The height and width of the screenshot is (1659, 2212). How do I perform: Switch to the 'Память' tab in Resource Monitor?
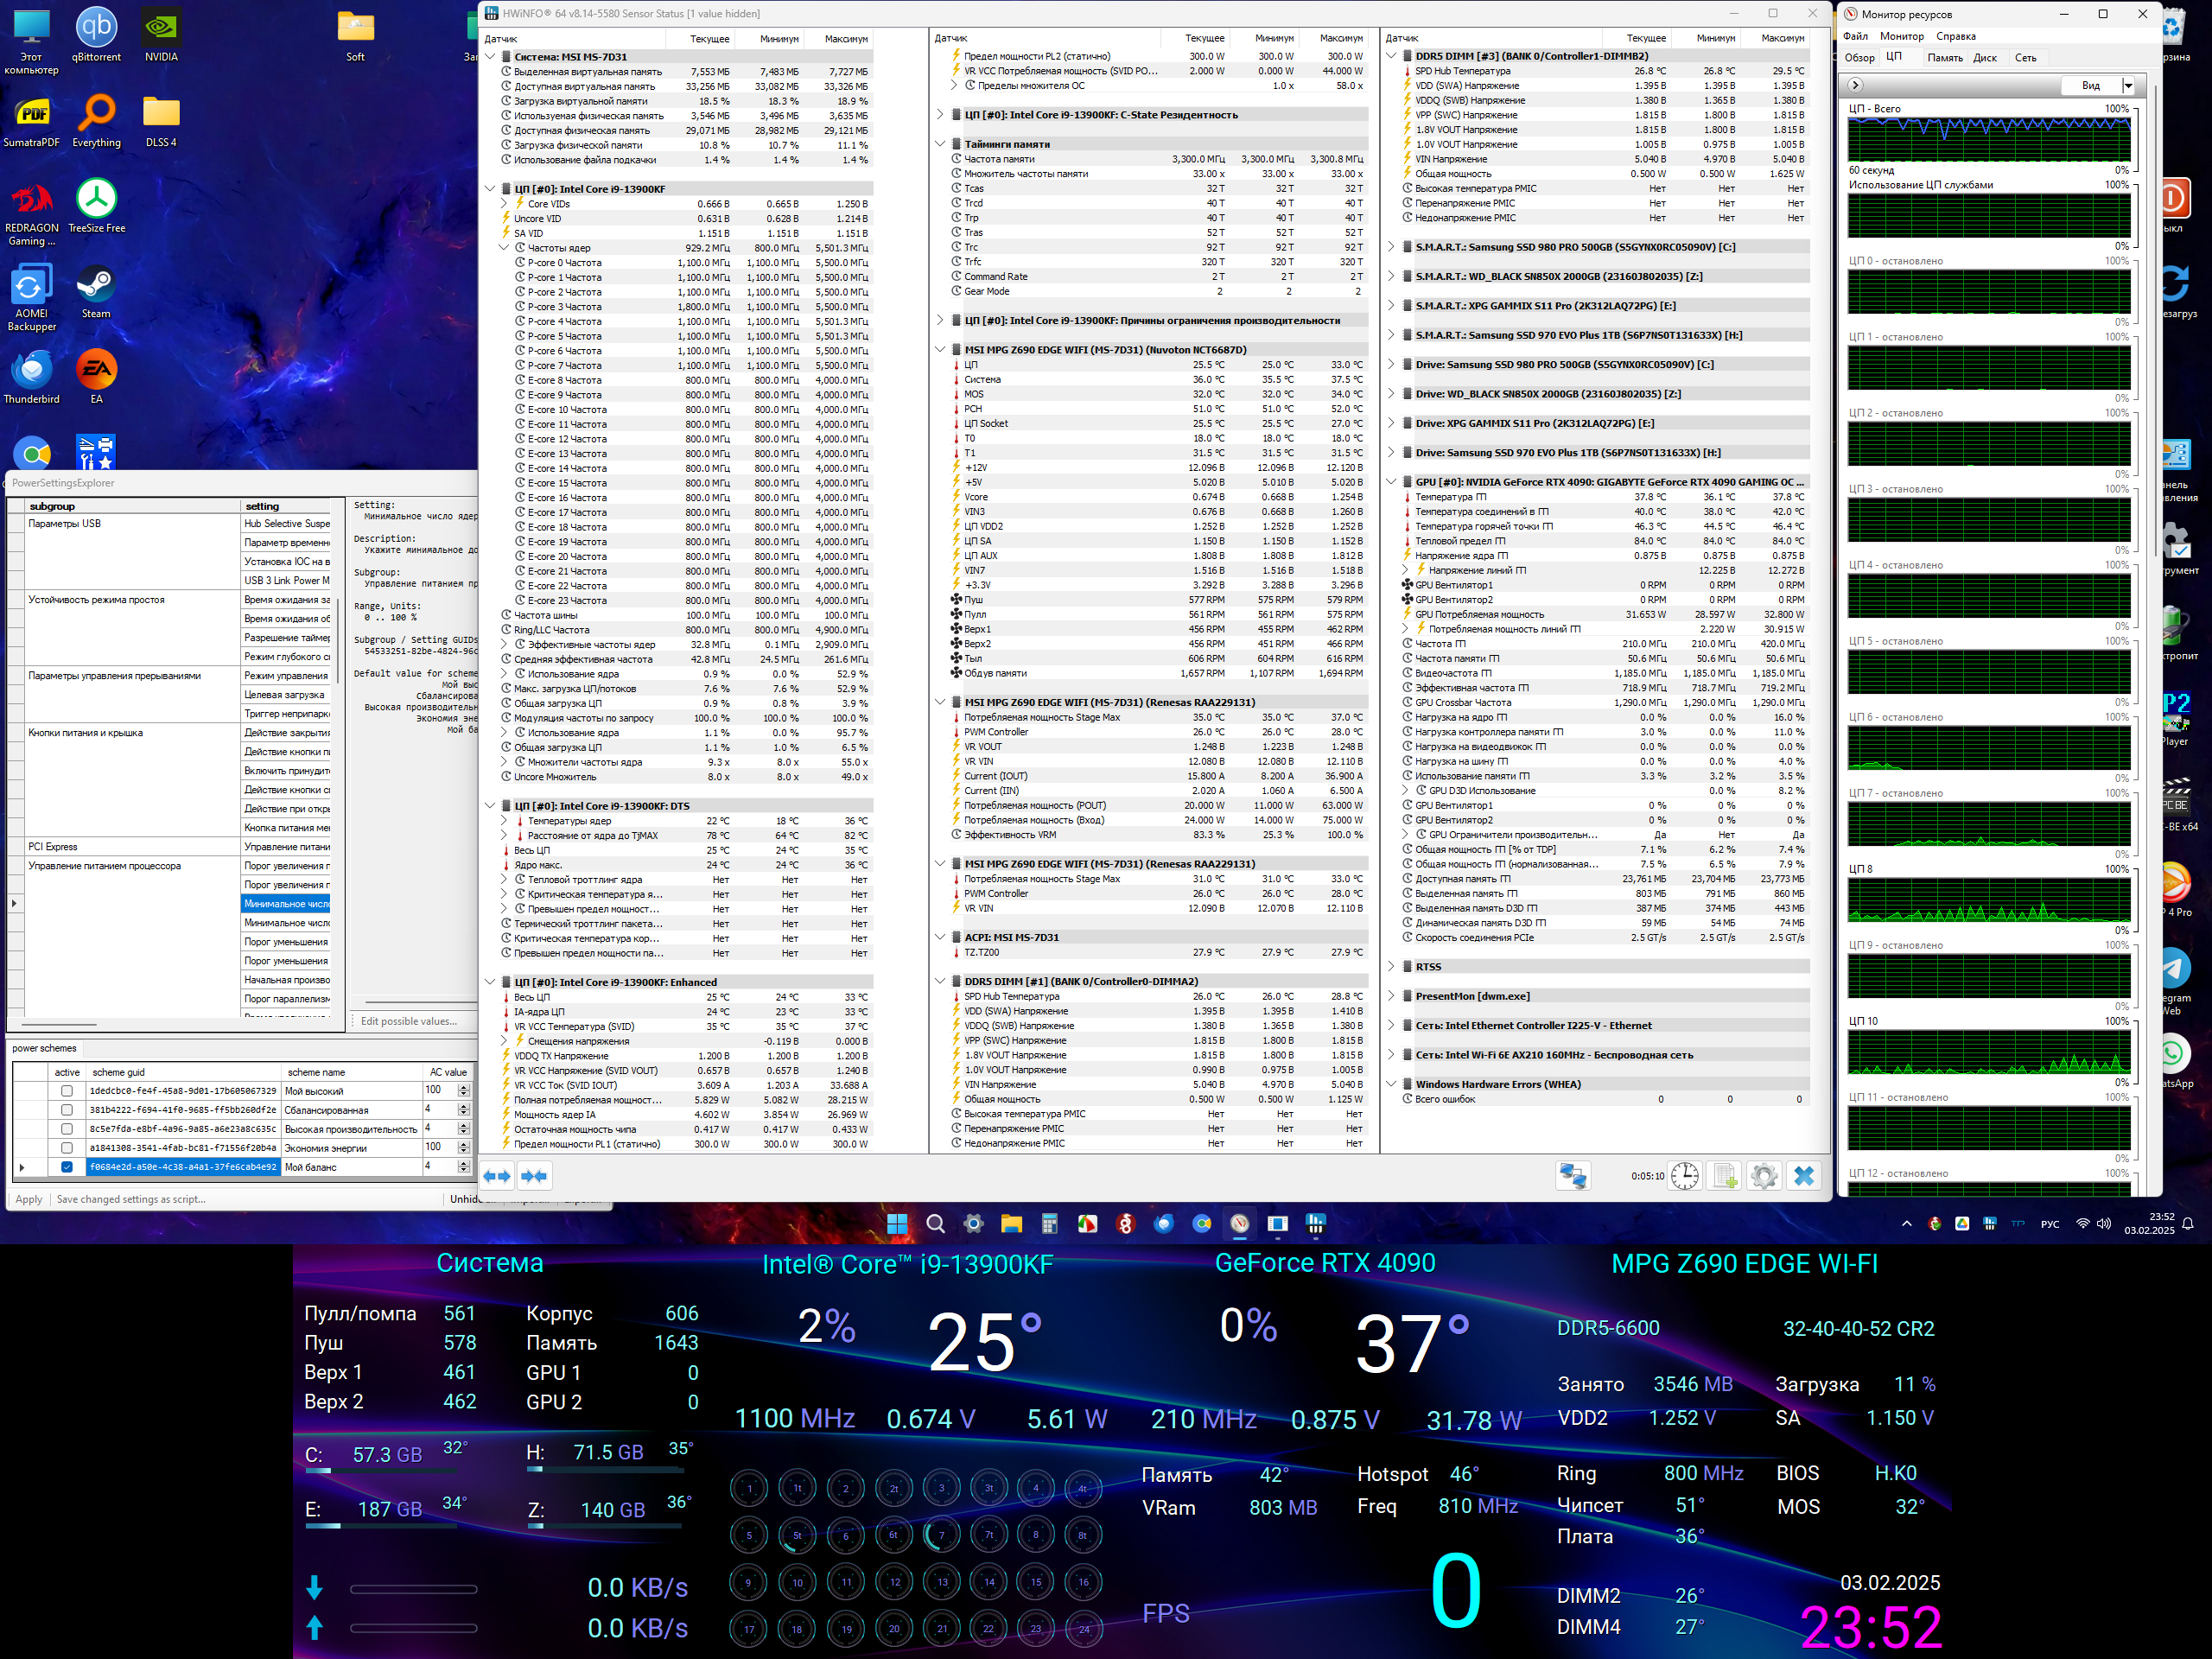point(1944,58)
